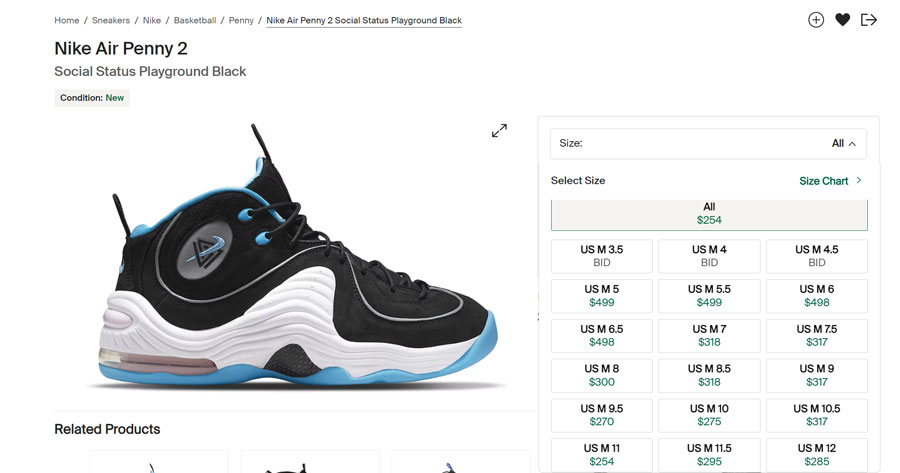This screenshot has width=900, height=473.
Task: Collapse the Size dropdown showing All
Action: [x=708, y=144]
